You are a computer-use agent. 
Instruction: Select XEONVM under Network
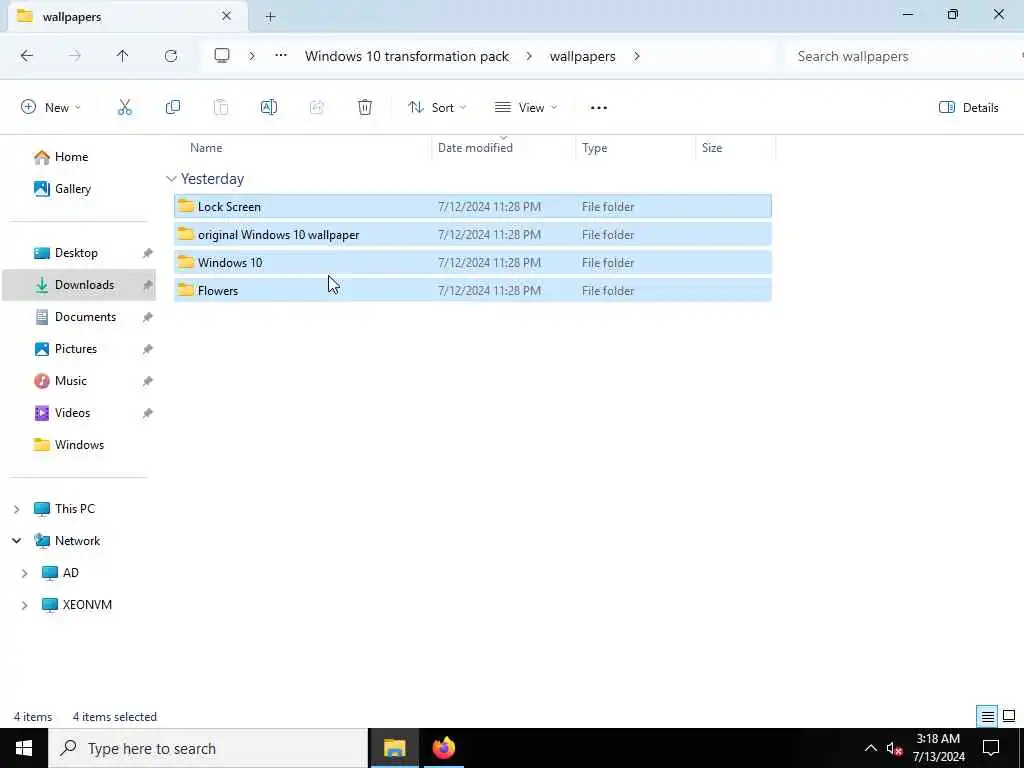[86, 605]
